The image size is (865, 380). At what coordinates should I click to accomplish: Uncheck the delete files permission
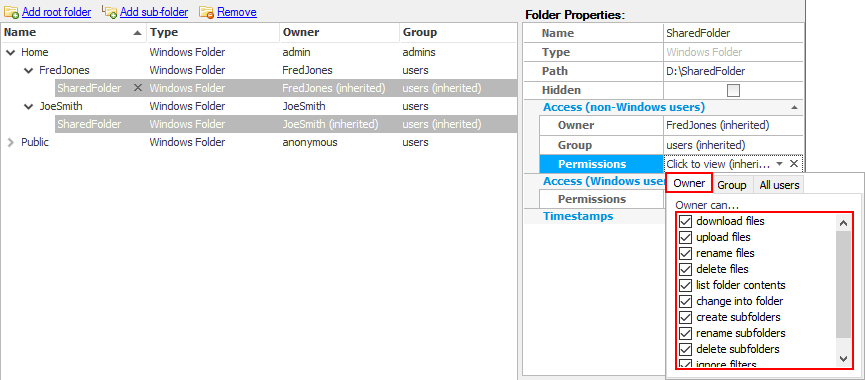click(x=685, y=269)
